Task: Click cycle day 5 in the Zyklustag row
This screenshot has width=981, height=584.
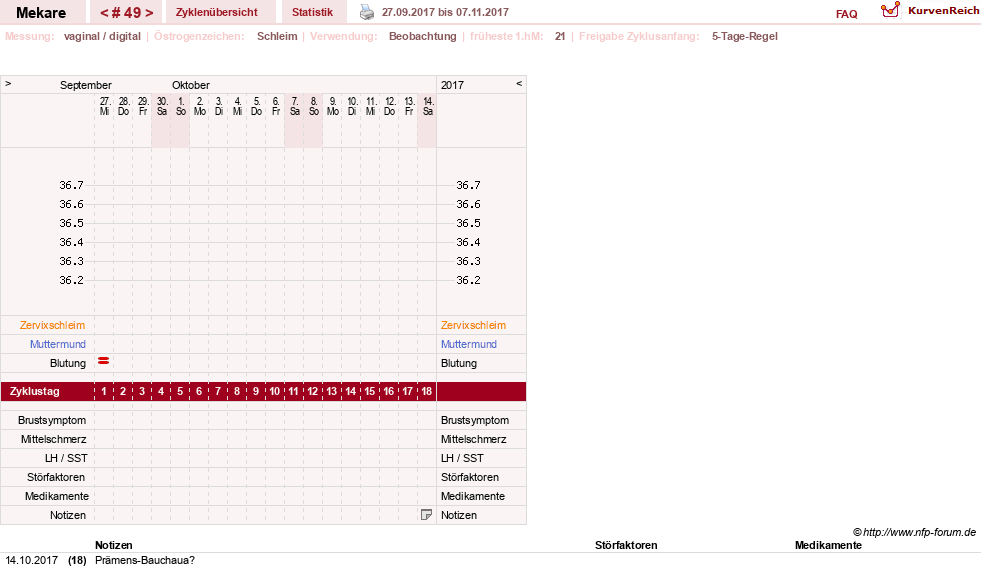Action: click(180, 391)
